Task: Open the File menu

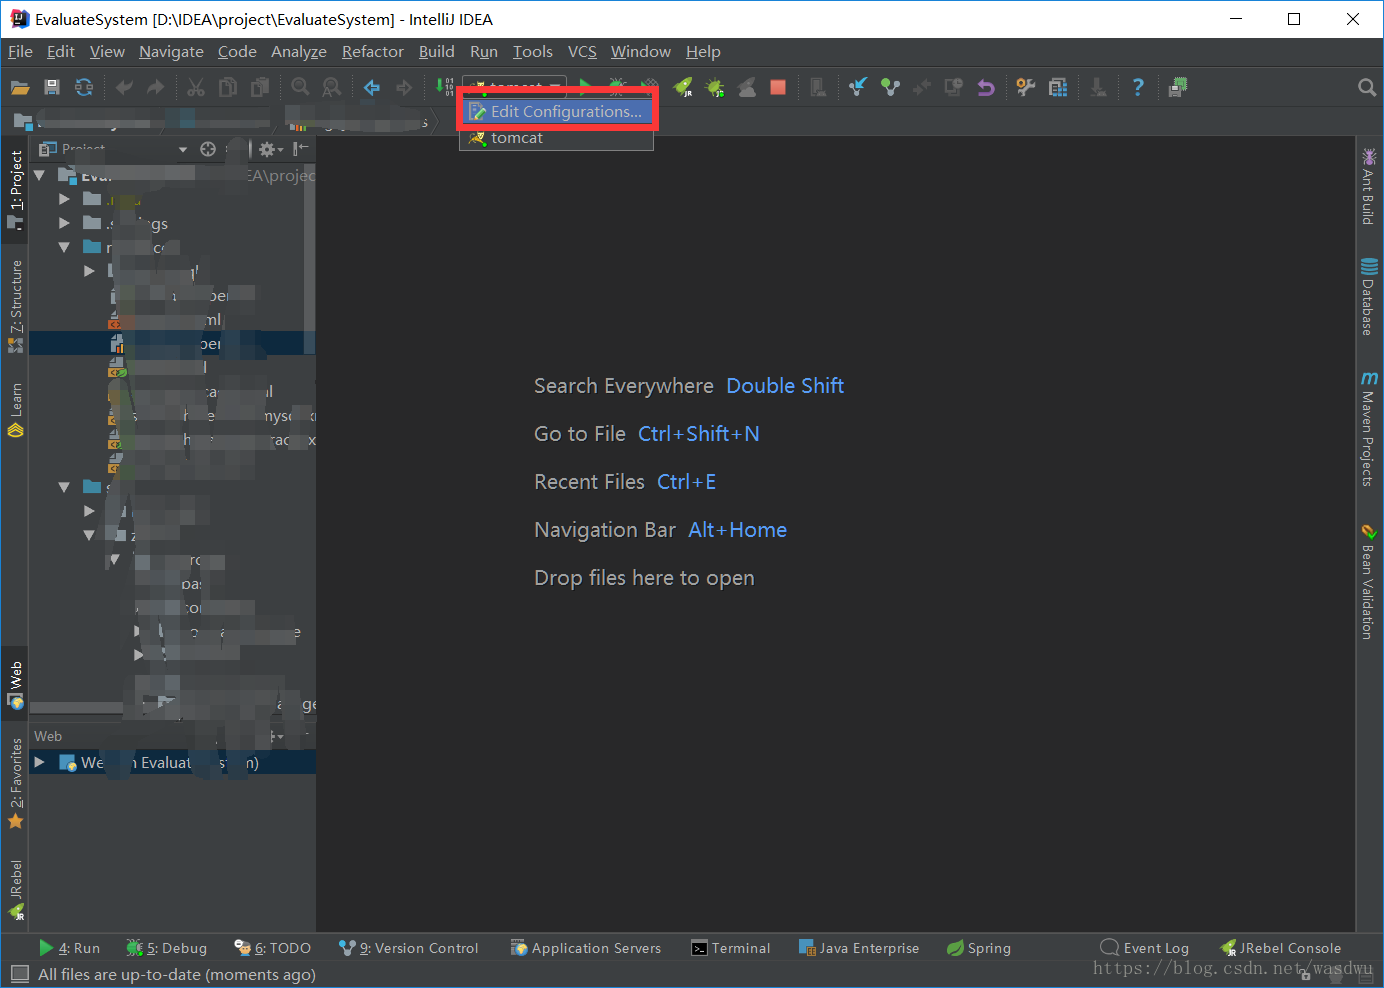Action: (x=20, y=51)
